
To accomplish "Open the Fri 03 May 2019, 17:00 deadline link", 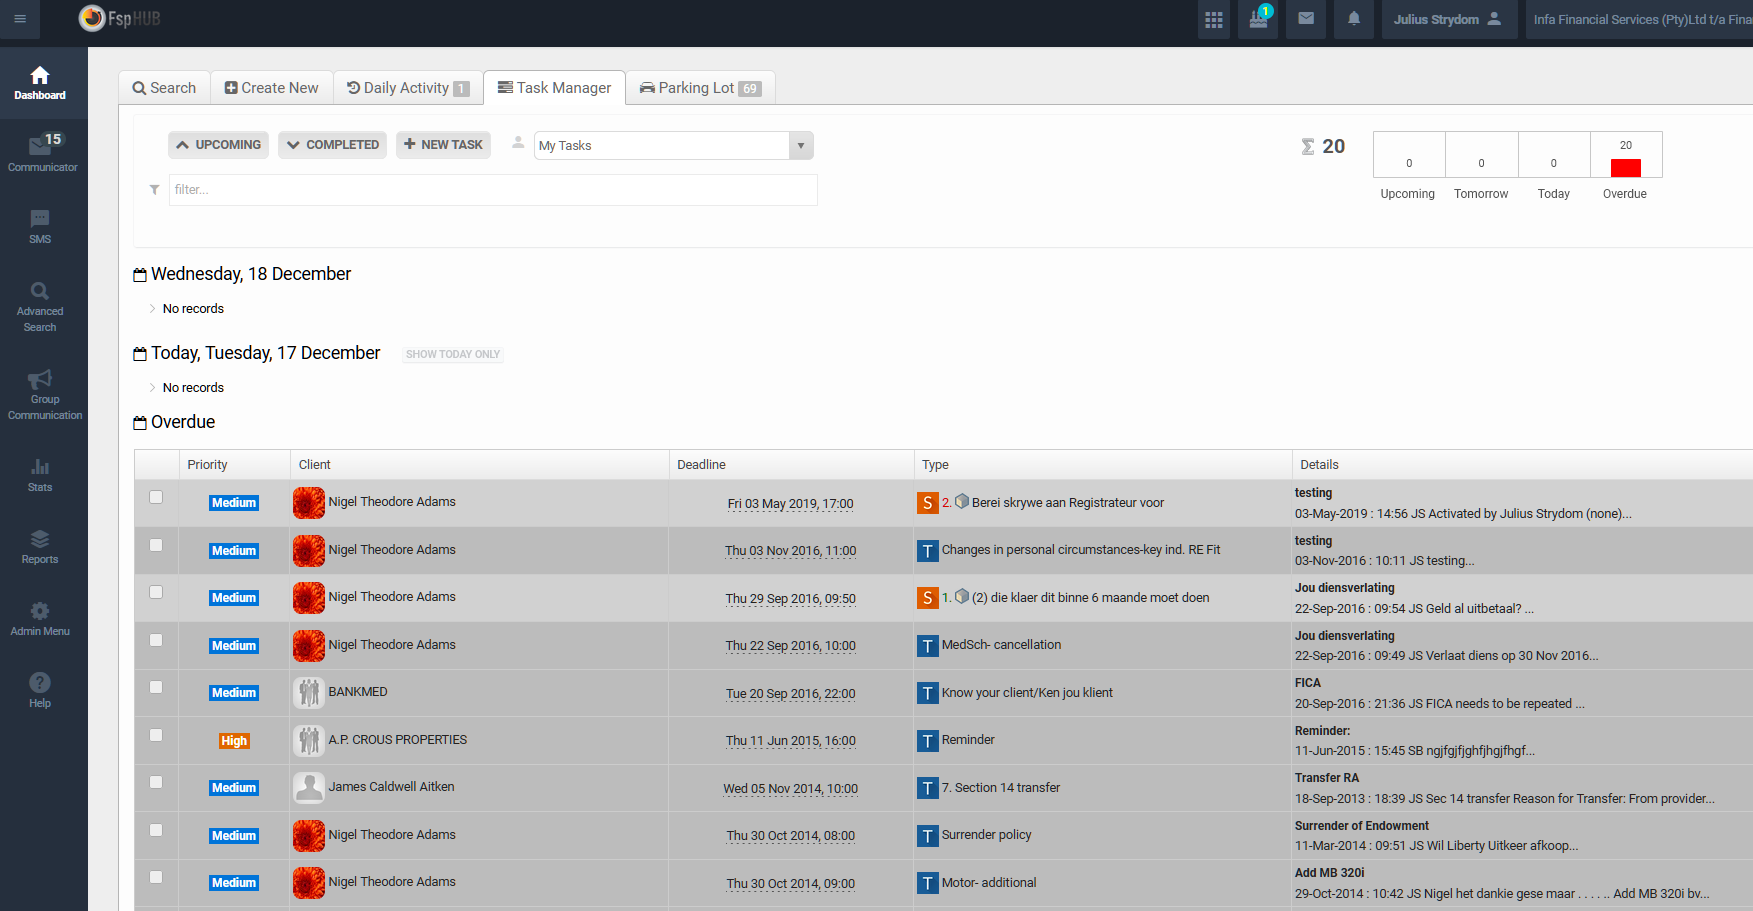I will [790, 504].
